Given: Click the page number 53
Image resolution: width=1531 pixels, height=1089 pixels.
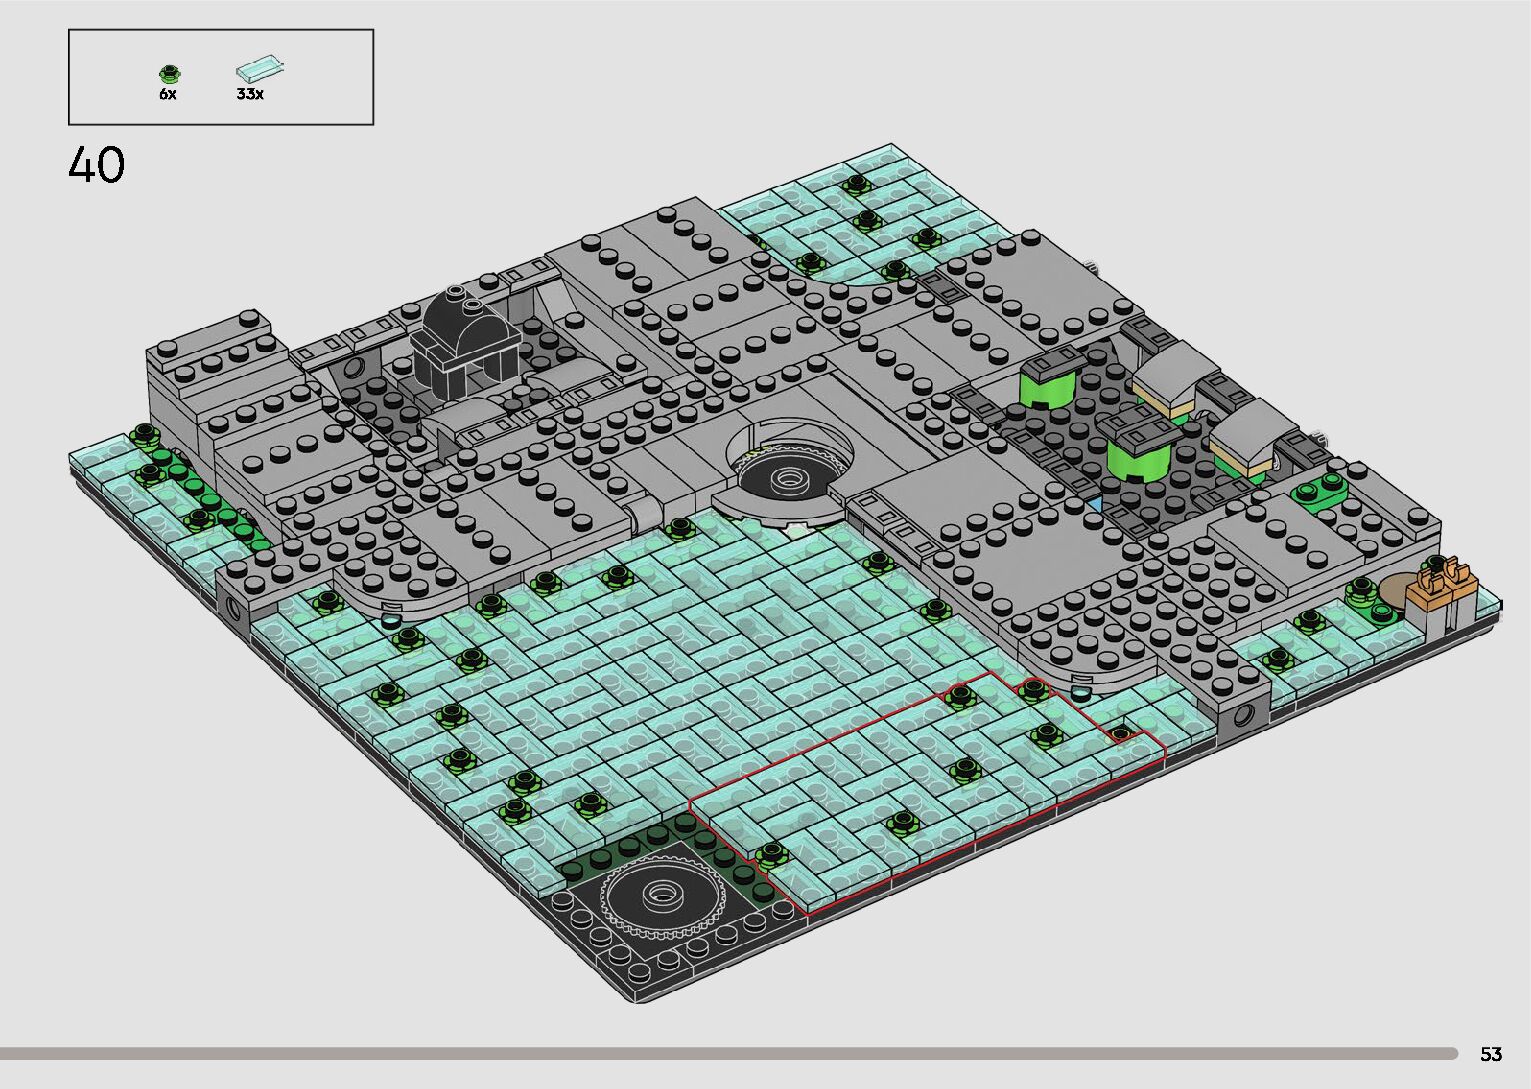Looking at the screenshot, I should 1490,1054.
